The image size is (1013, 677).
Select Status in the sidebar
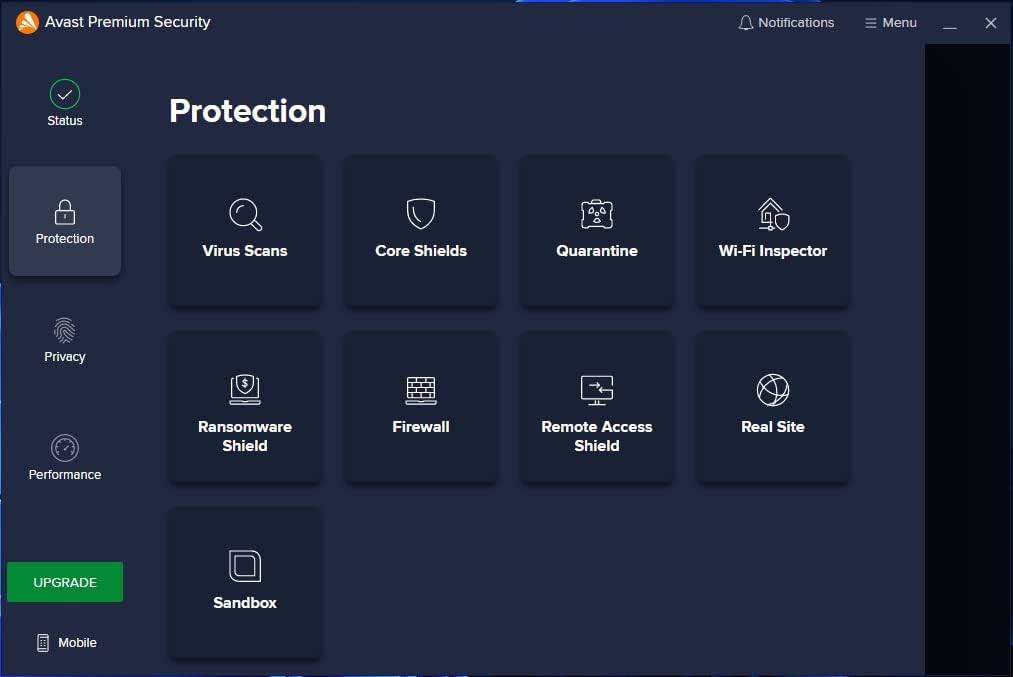[x=64, y=103]
